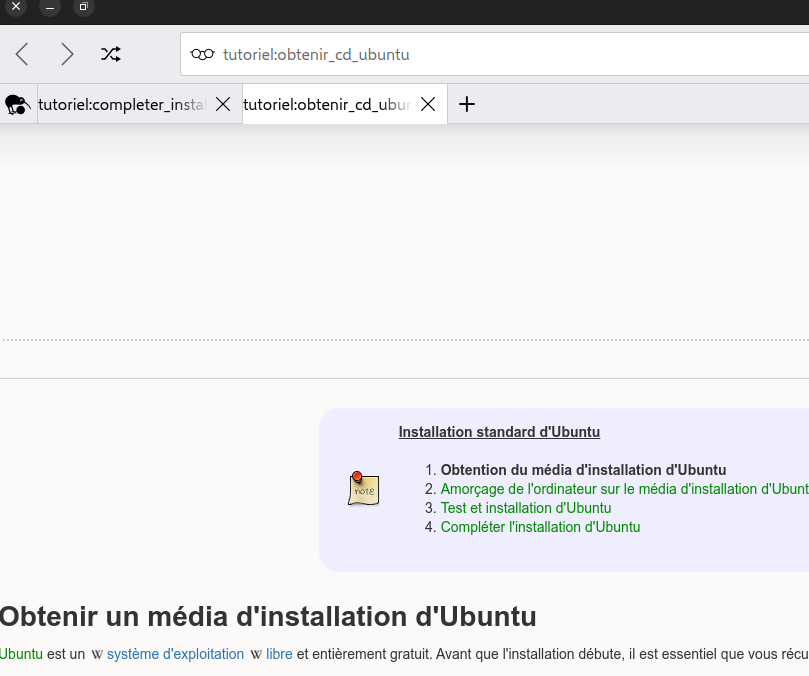Open 'Compléter l'installation d'Ubuntu' link
Screen dimensions: 809x676
540,527
